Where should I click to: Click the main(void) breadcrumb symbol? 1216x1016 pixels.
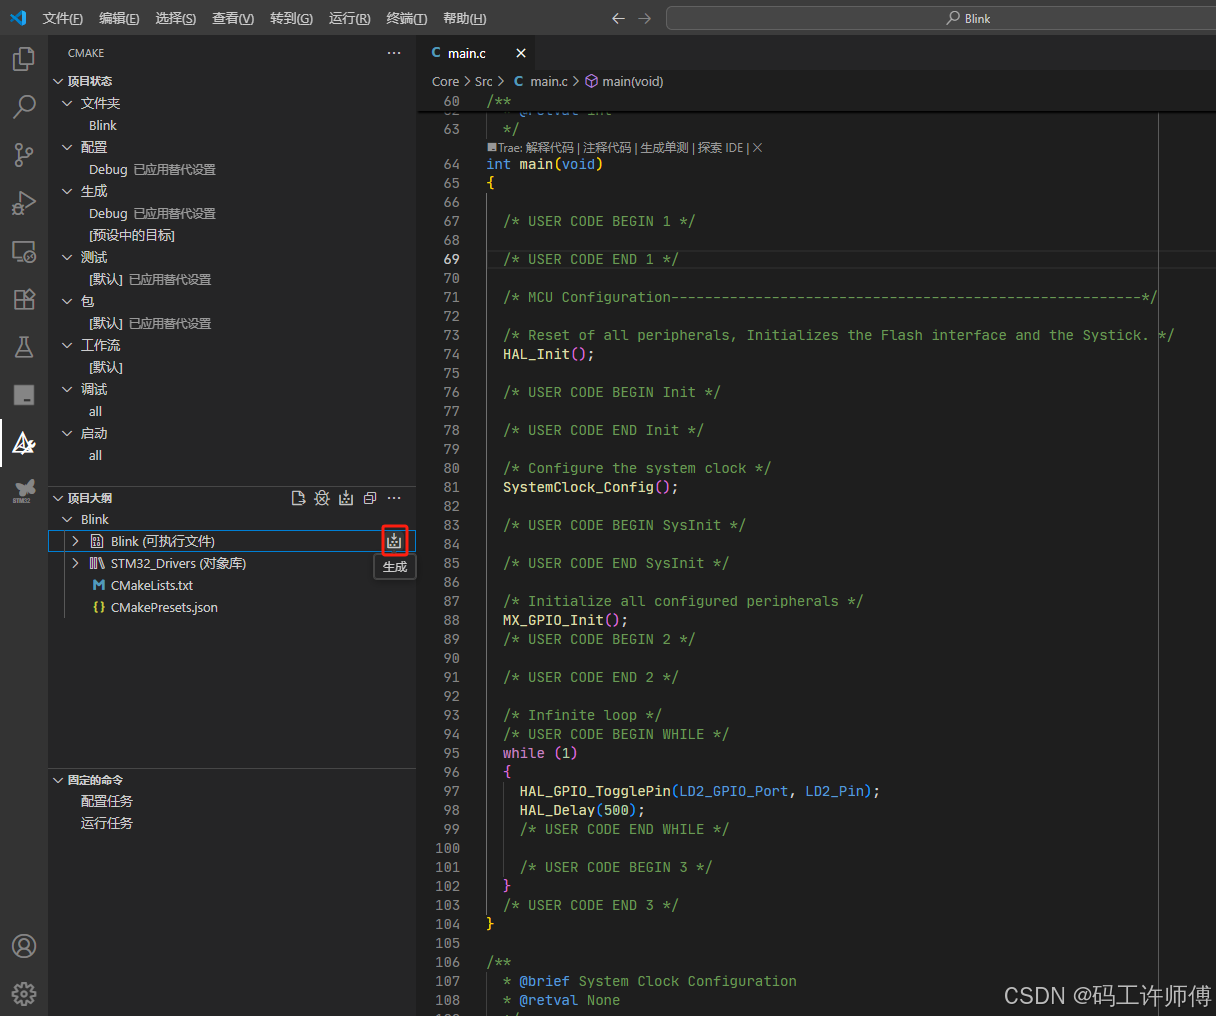[x=624, y=81]
